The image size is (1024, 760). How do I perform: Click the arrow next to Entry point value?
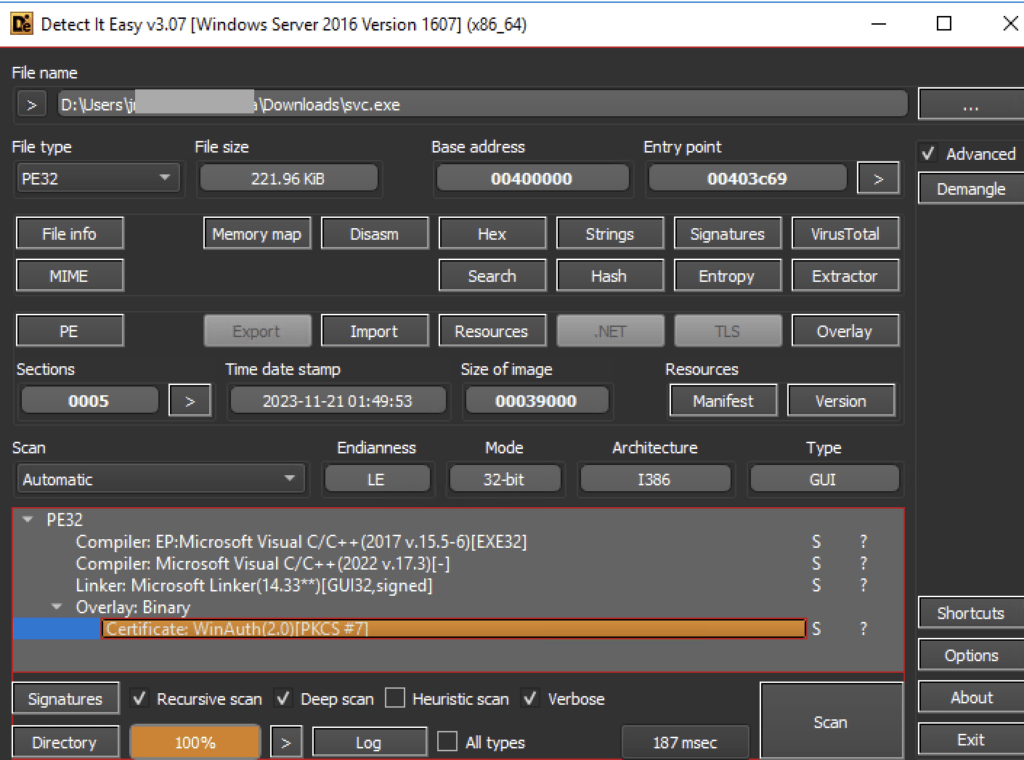[878, 178]
